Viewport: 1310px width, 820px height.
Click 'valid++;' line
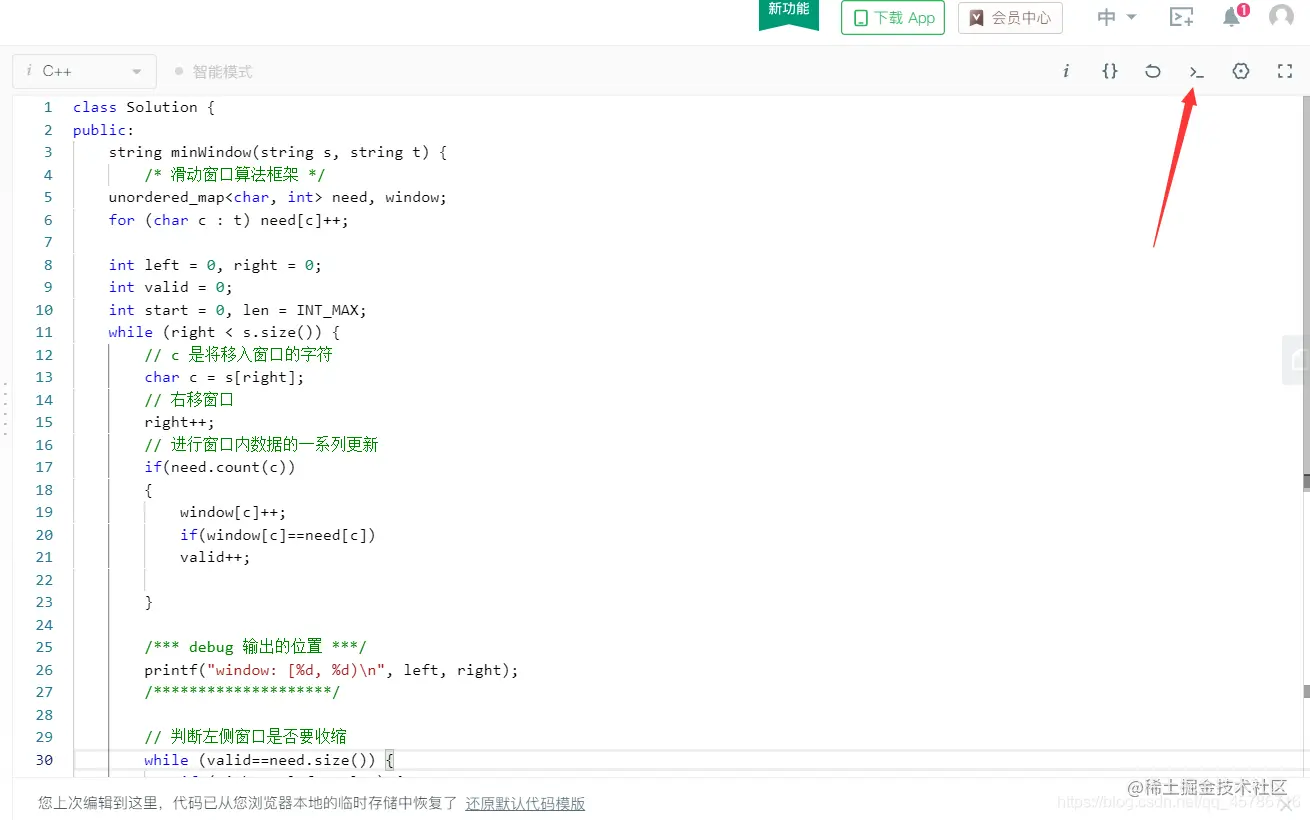[x=215, y=557]
